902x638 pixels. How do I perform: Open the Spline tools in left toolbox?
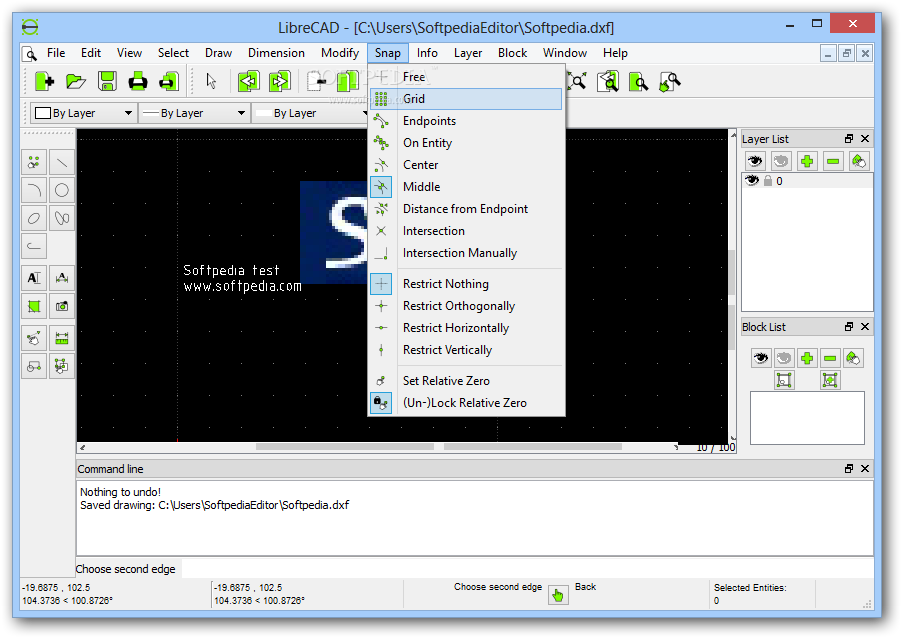[62, 218]
